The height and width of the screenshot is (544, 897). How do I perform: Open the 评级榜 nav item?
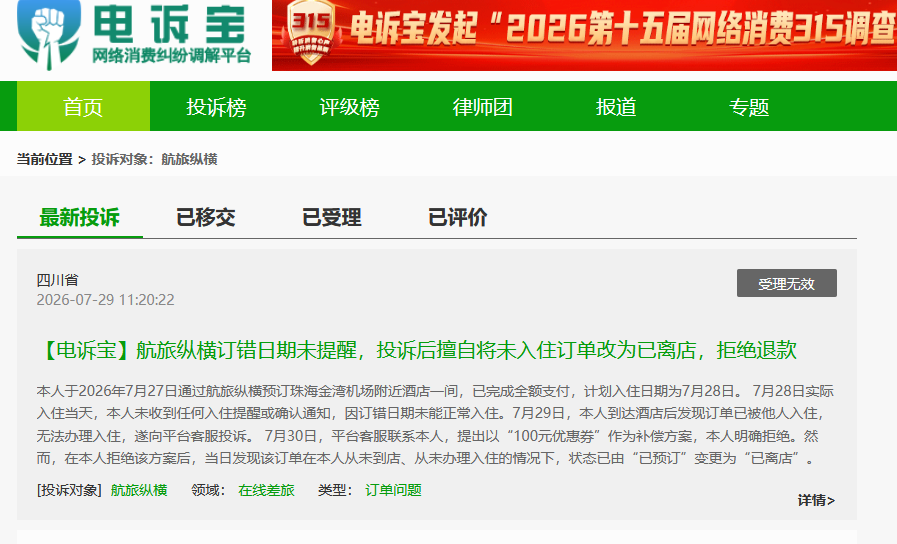350,107
